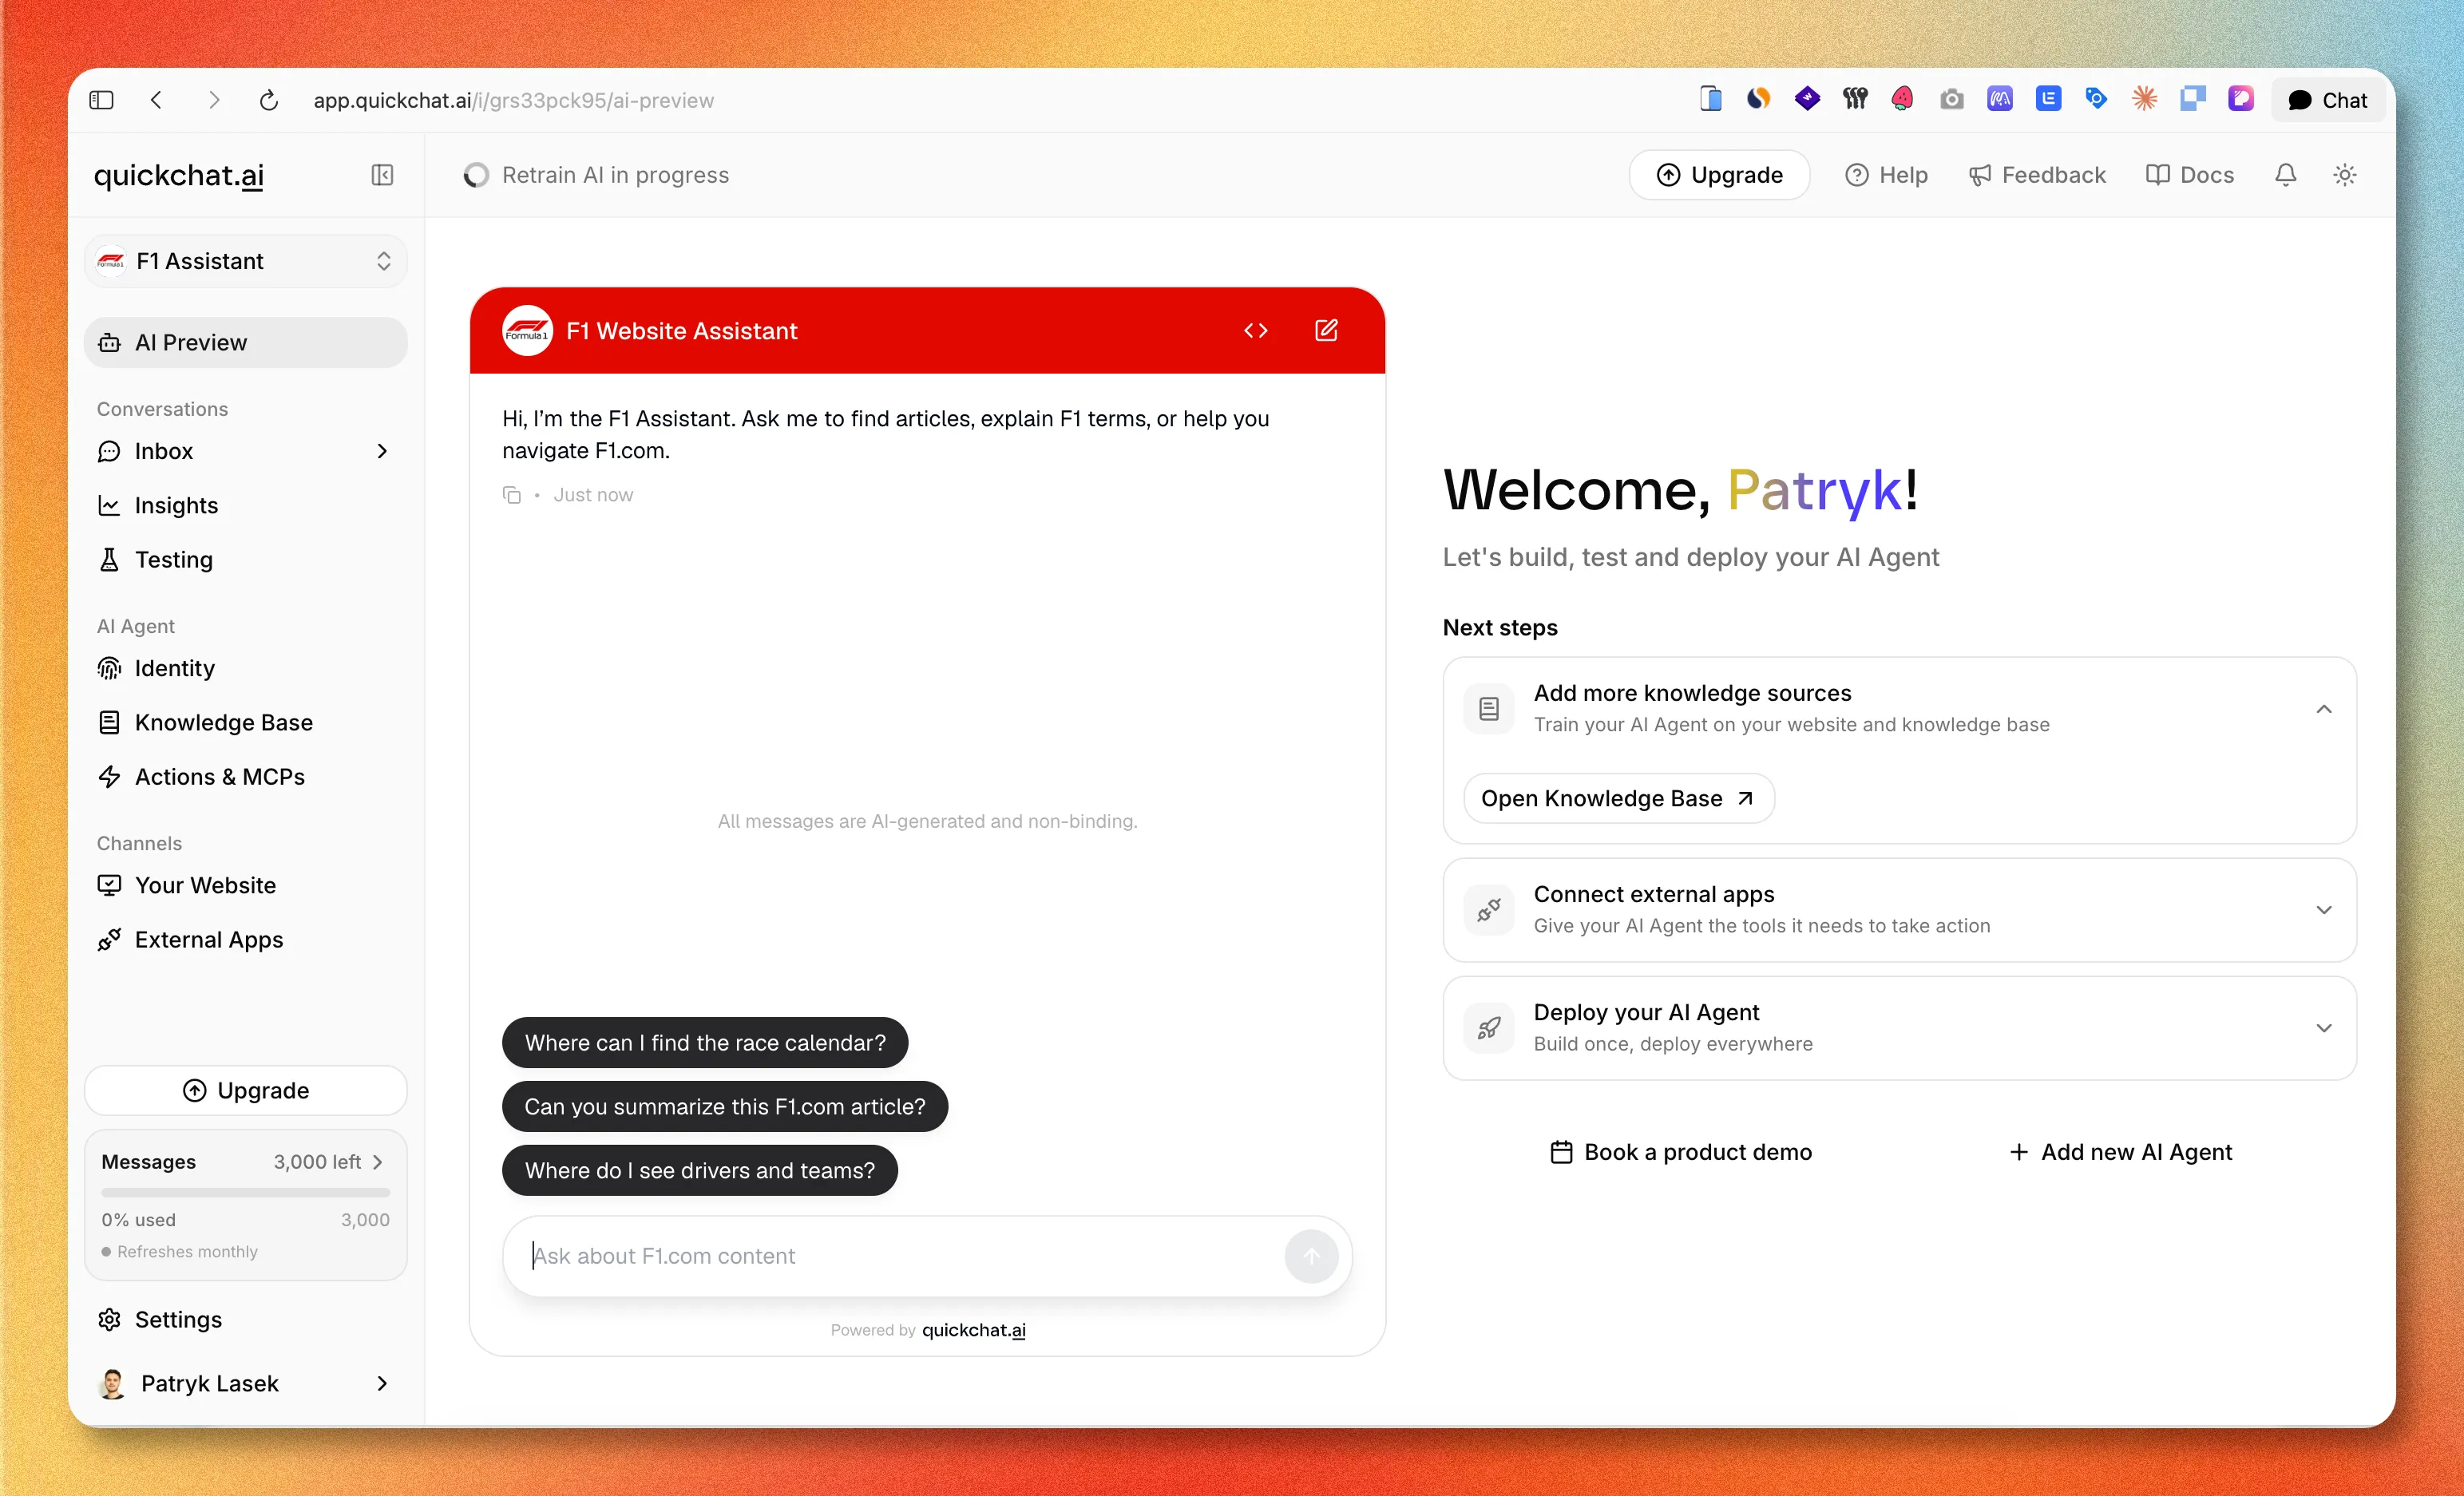2464x1496 pixels.
Task: Open the Your Website channel
Action: tap(246, 885)
